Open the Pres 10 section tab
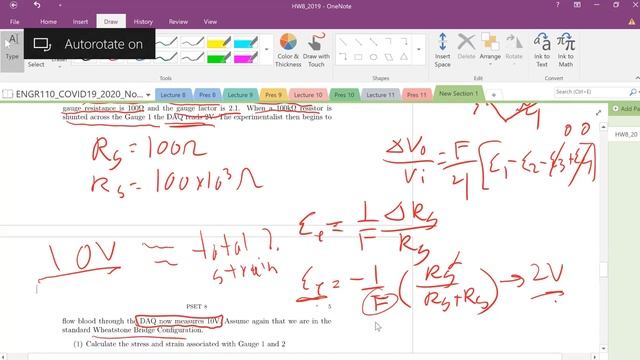Image resolution: width=640 pixels, height=360 pixels. tap(344, 95)
